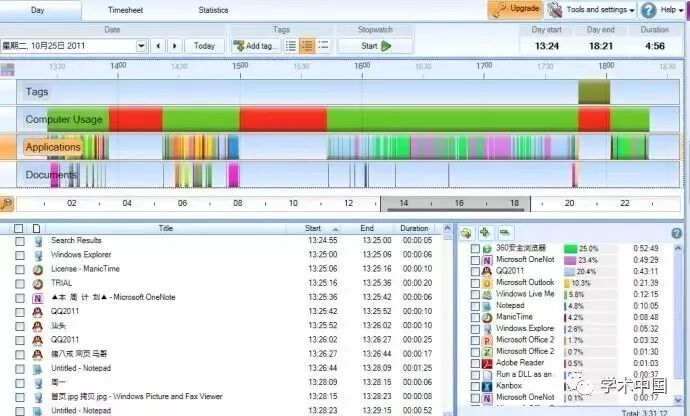Click the ManicTime icon in summary list
Screen dimensions: 690x416
click(x=487, y=317)
